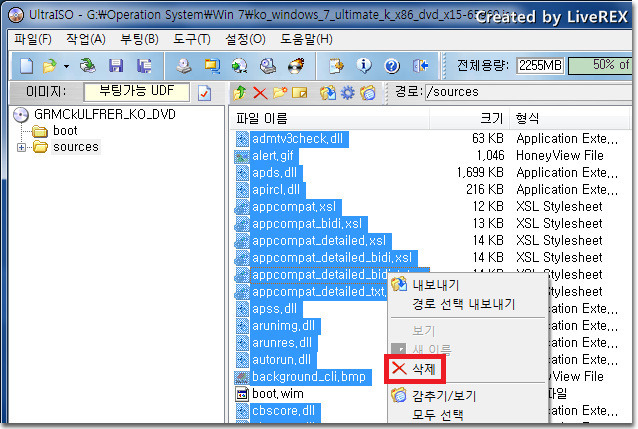Choose 내보내기 in the context menu
The image size is (638, 429).
click(x=468, y=285)
